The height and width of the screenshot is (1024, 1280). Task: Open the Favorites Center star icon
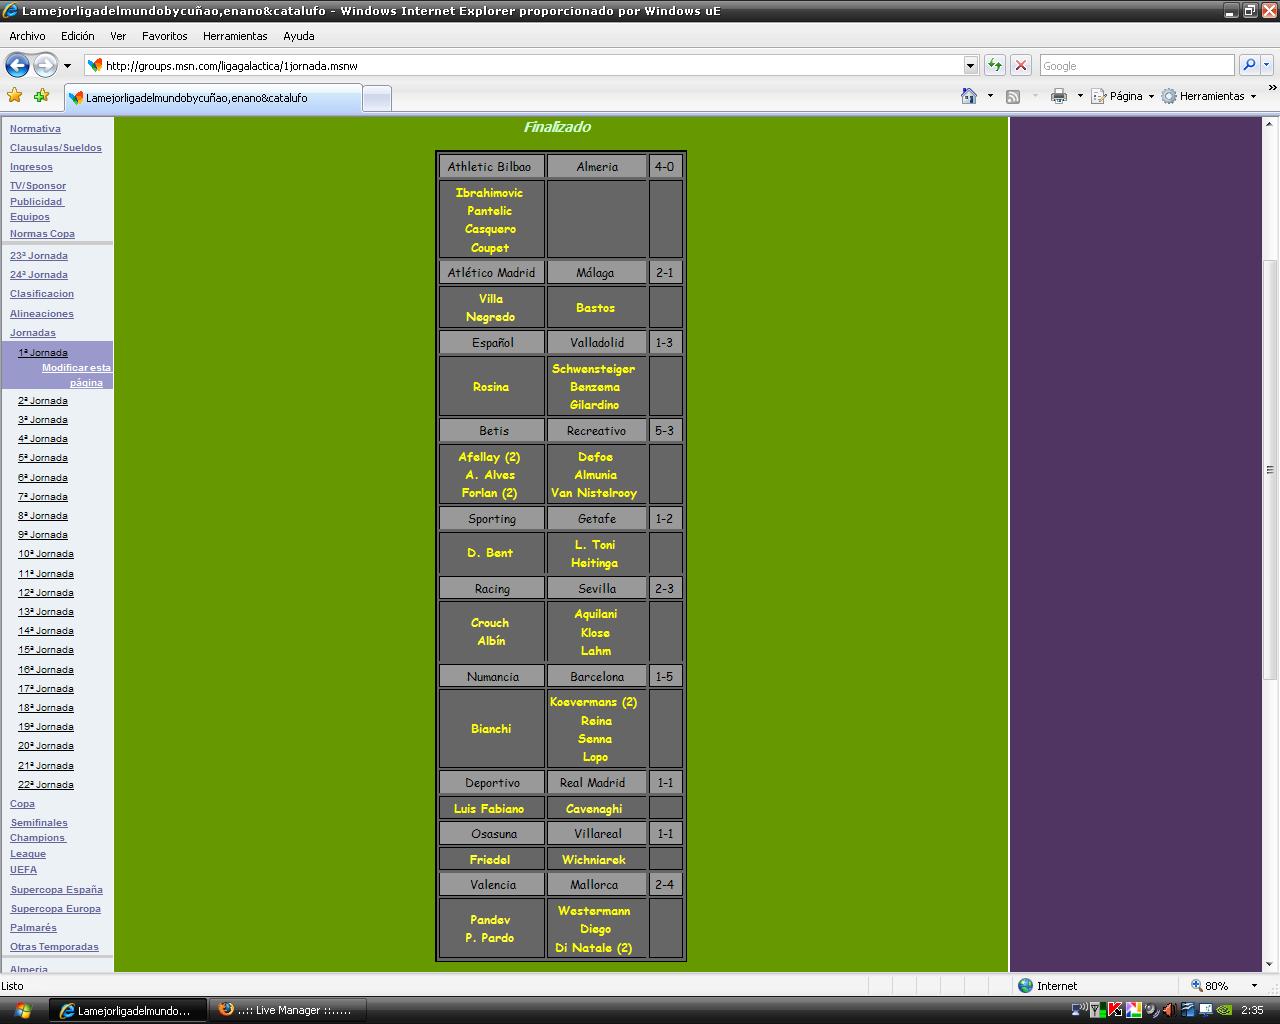pyautogui.click(x=14, y=96)
